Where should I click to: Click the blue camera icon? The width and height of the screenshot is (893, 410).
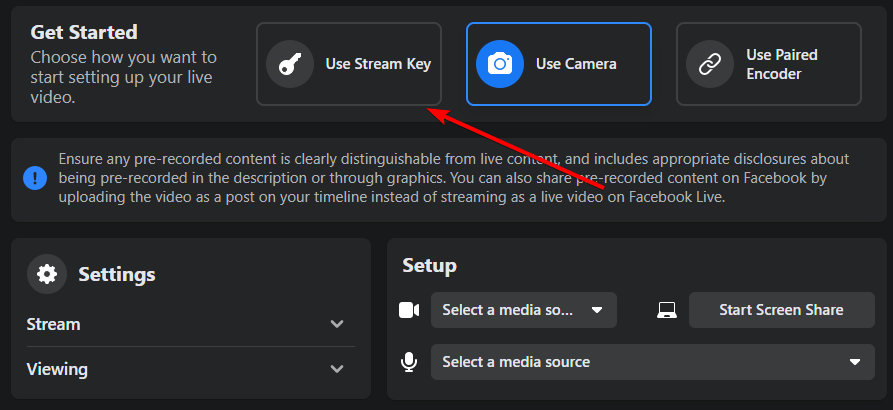pos(500,64)
